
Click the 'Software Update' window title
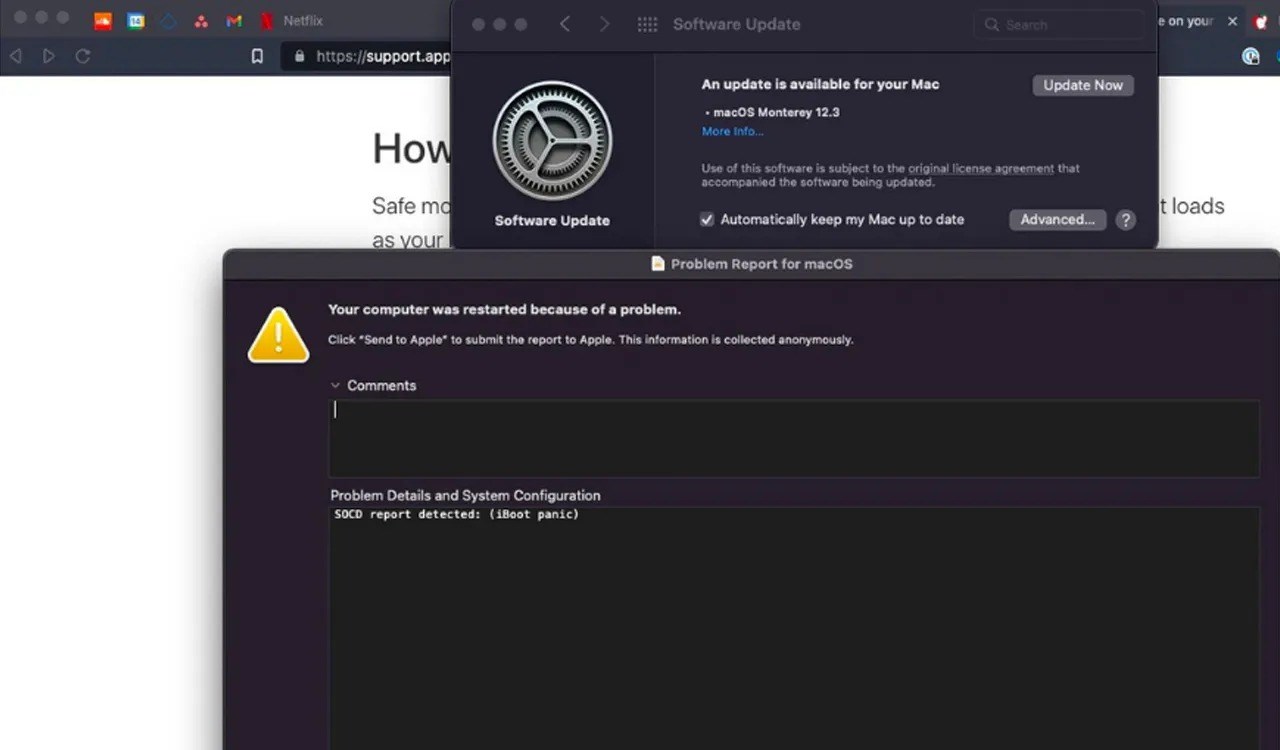pos(736,24)
